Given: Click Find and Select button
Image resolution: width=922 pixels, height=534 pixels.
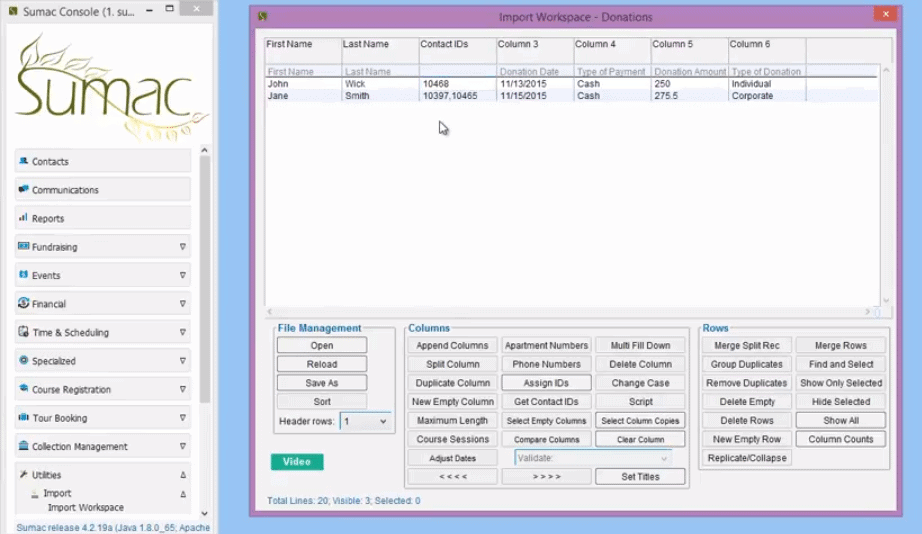Looking at the screenshot, I should click(x=841, y=364).
